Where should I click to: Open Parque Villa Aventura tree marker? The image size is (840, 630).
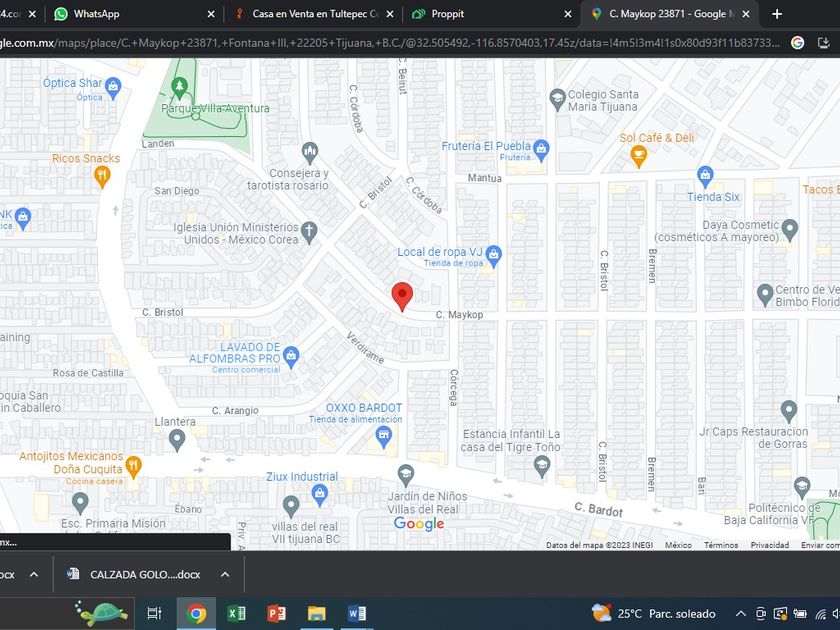(x=179, y=87)
